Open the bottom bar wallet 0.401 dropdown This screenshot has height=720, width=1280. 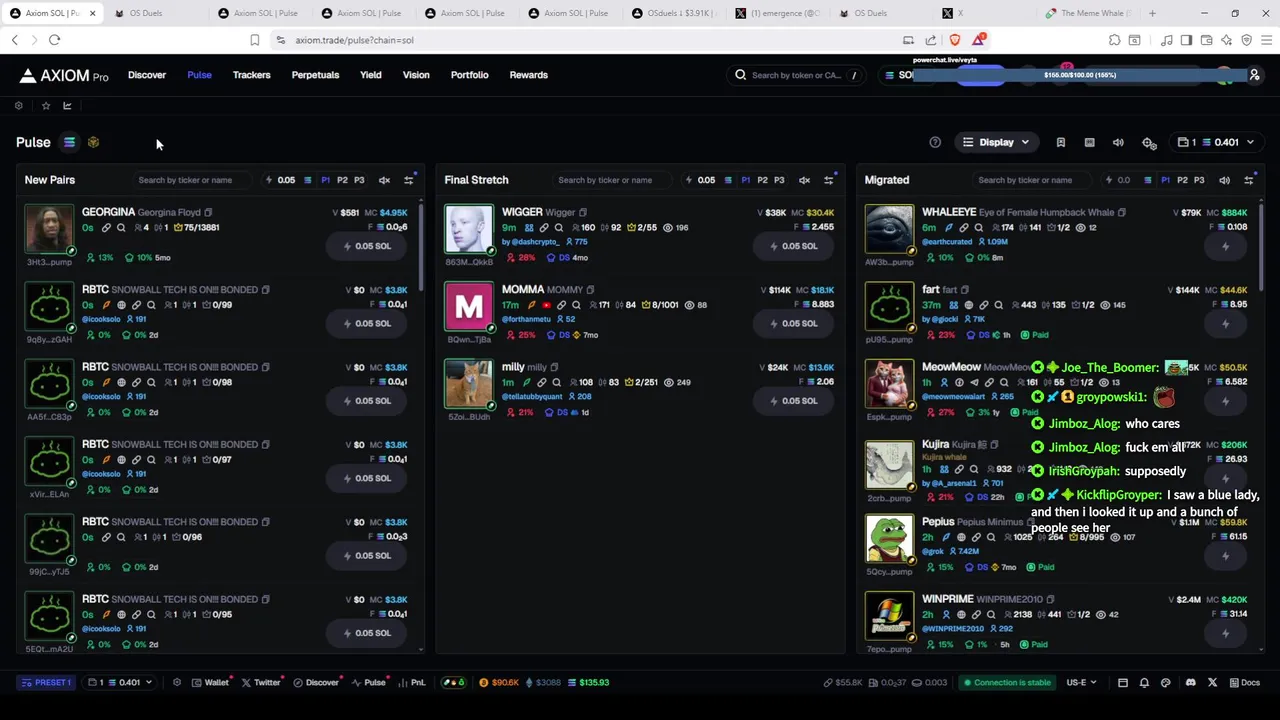119,682
